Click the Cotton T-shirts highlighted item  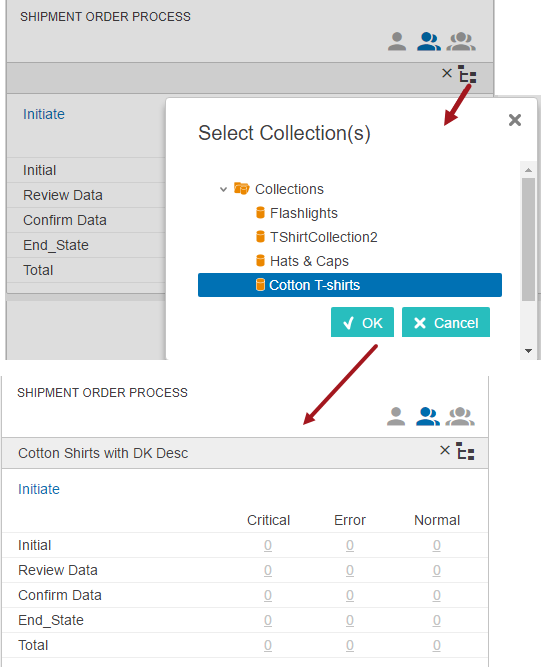click(350, 285)
